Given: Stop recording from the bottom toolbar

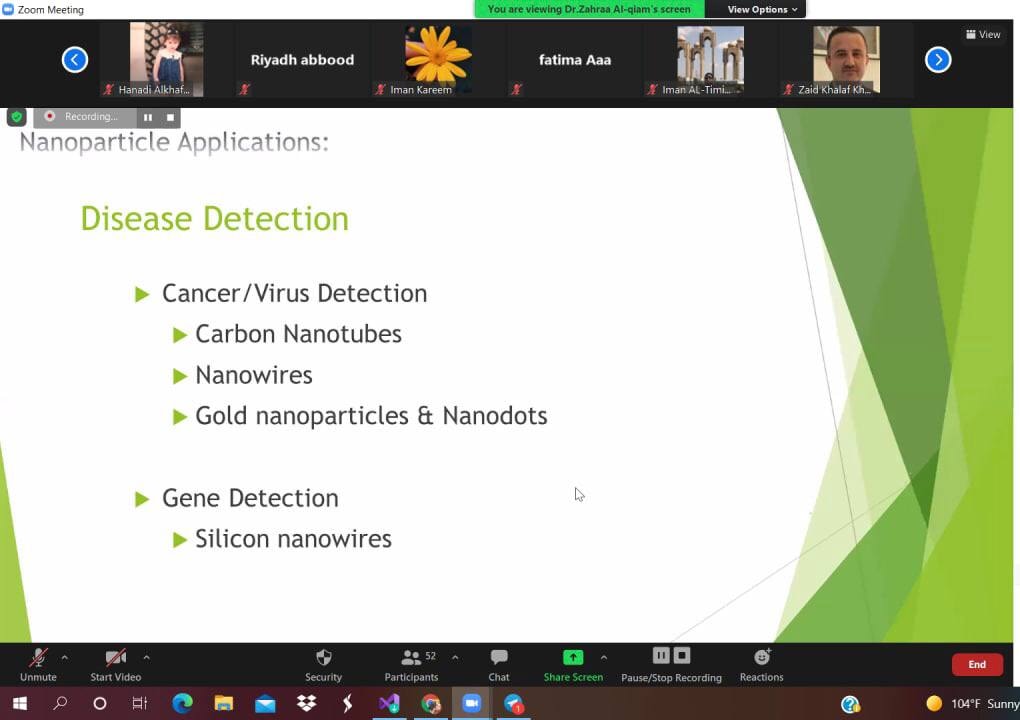Looking at the screenshot, I should point(682,656).
